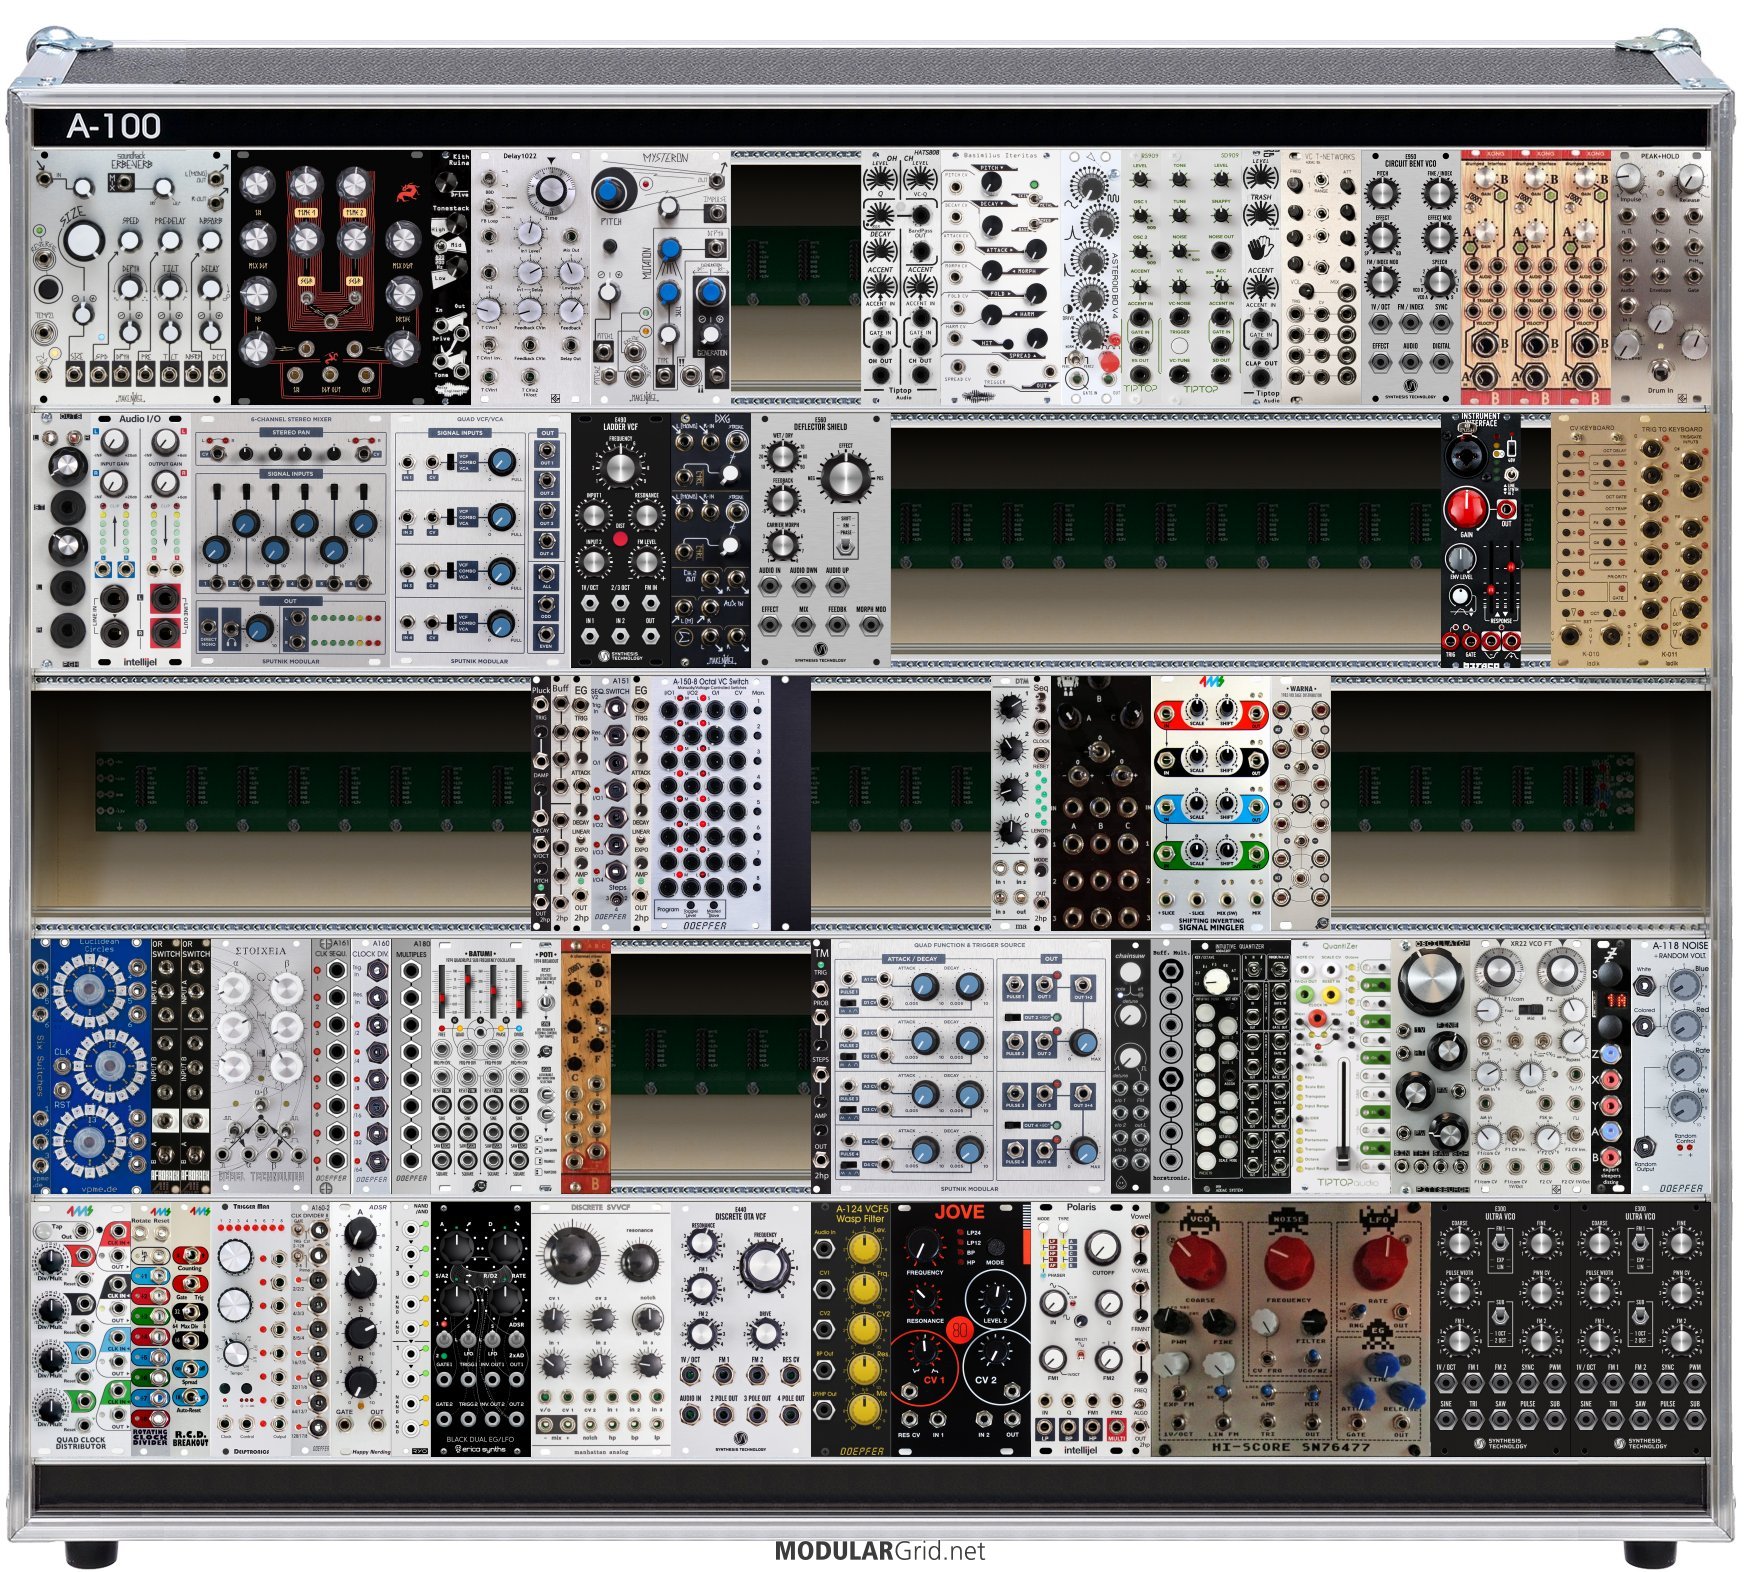This screenshot has height=1572, width=1762.
Task: Click the JOVE Frequency knob
Action: point(924,1246)
